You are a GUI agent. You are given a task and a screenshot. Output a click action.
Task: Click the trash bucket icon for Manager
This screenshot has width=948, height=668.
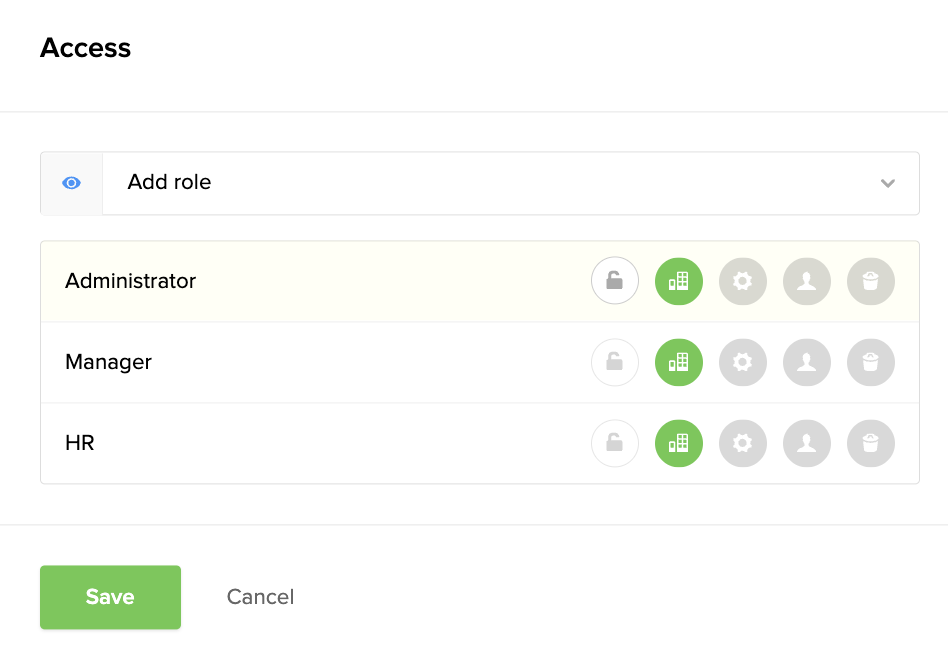point(871,362)
